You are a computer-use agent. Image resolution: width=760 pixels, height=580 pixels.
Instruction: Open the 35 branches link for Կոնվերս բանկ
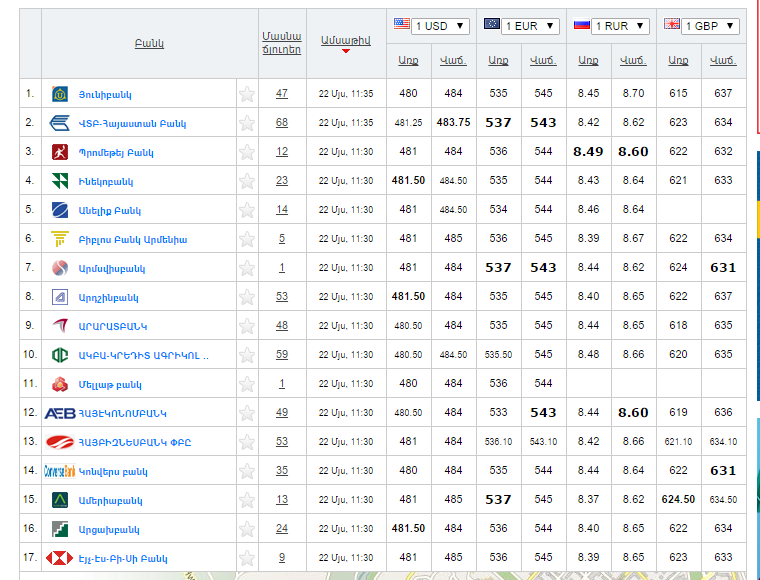click(282, 470)
